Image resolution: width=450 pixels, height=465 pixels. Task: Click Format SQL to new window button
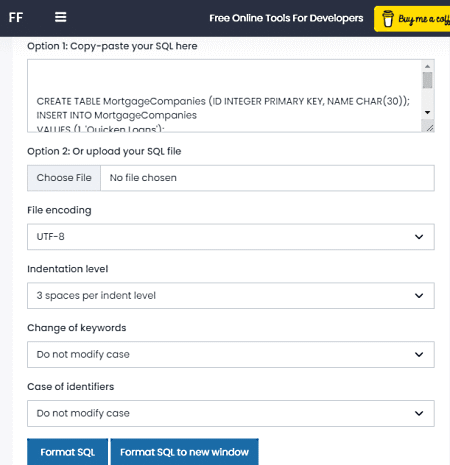coord(184,452)
